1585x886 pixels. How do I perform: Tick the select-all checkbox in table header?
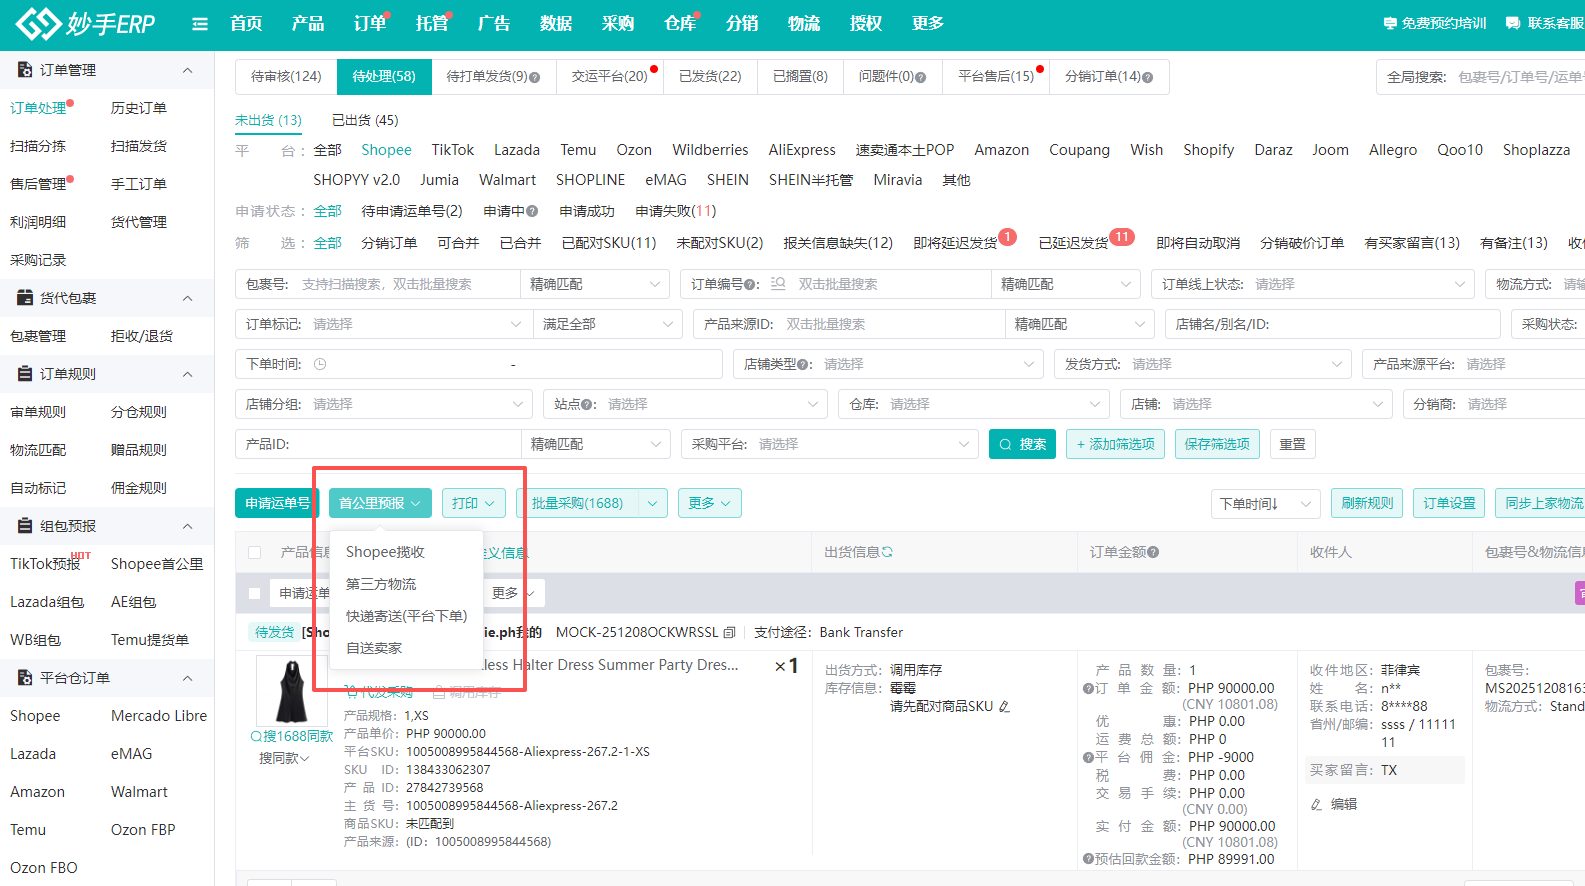pos(255,552)
